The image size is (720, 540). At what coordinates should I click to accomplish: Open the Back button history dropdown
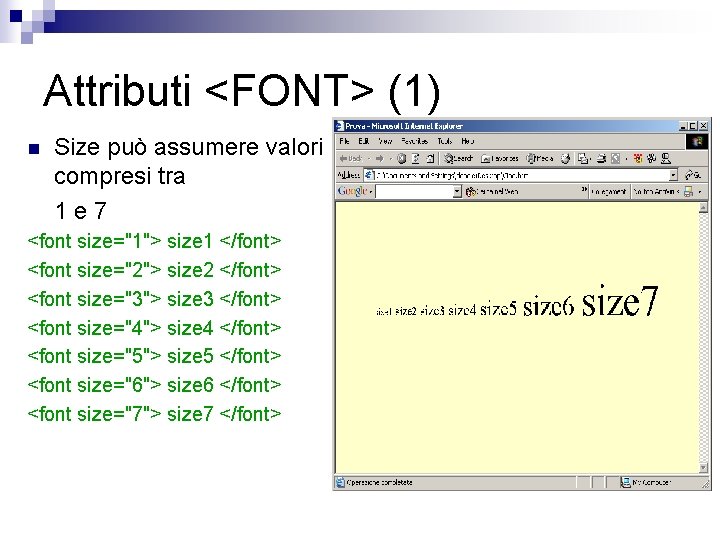click(x=369, y=159)
